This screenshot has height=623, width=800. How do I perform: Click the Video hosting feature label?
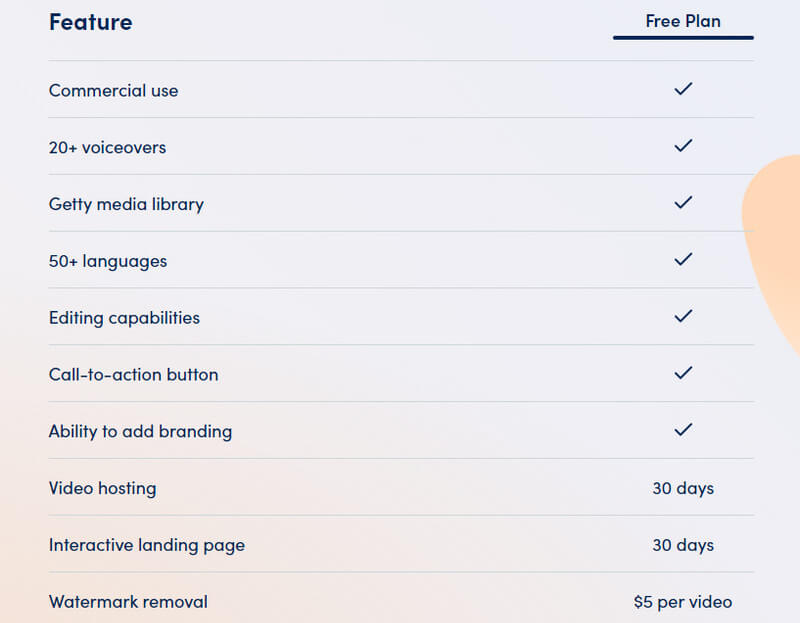point(102,489)
